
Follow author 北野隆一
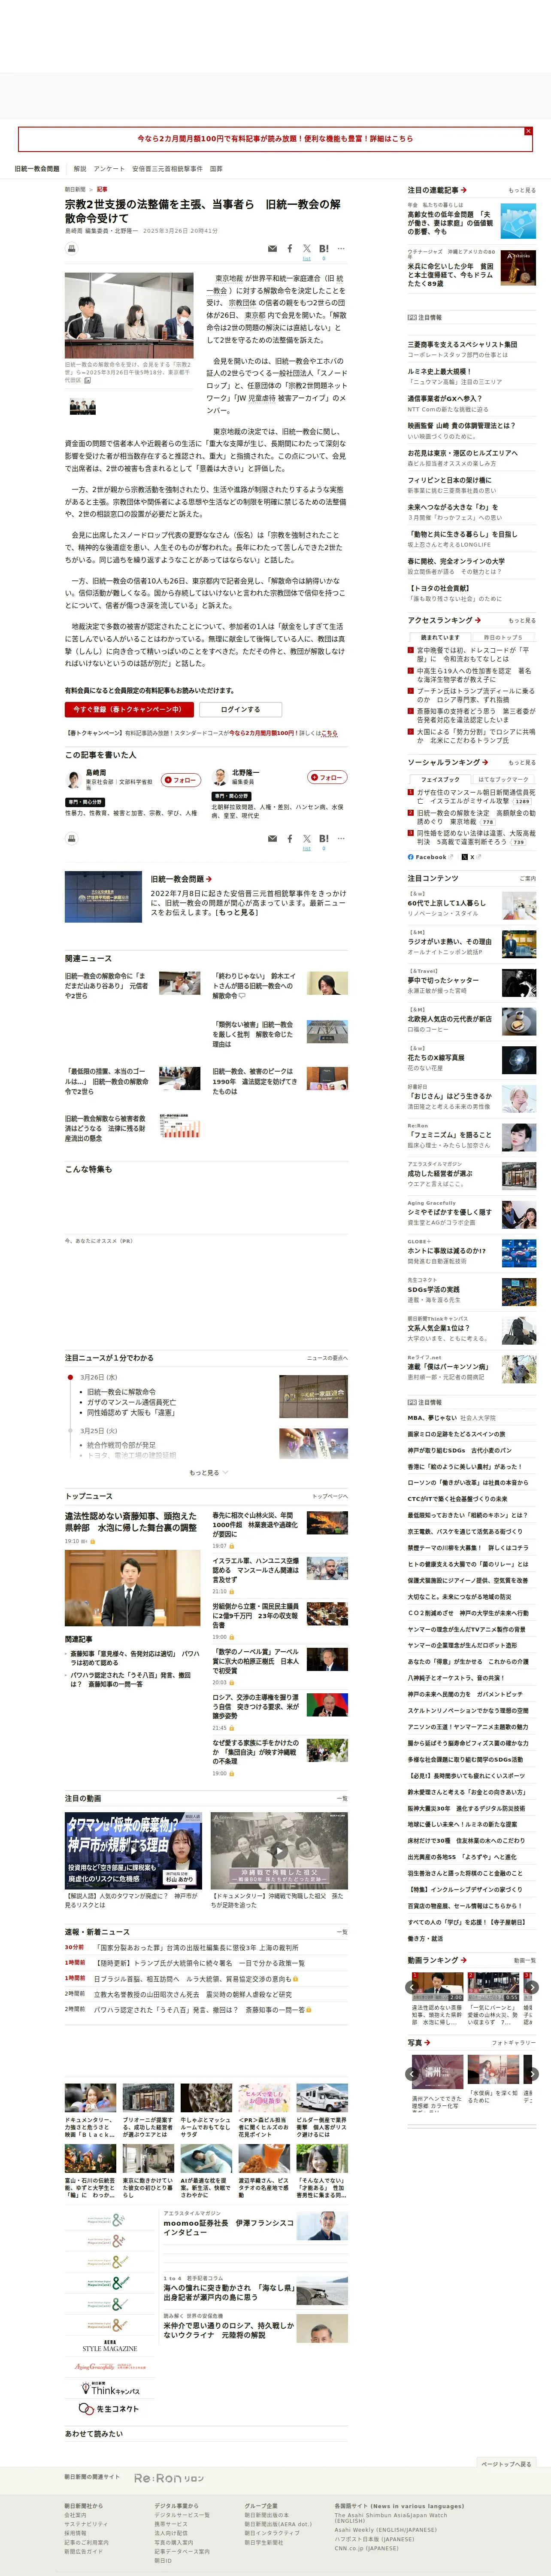click(327, 777)
